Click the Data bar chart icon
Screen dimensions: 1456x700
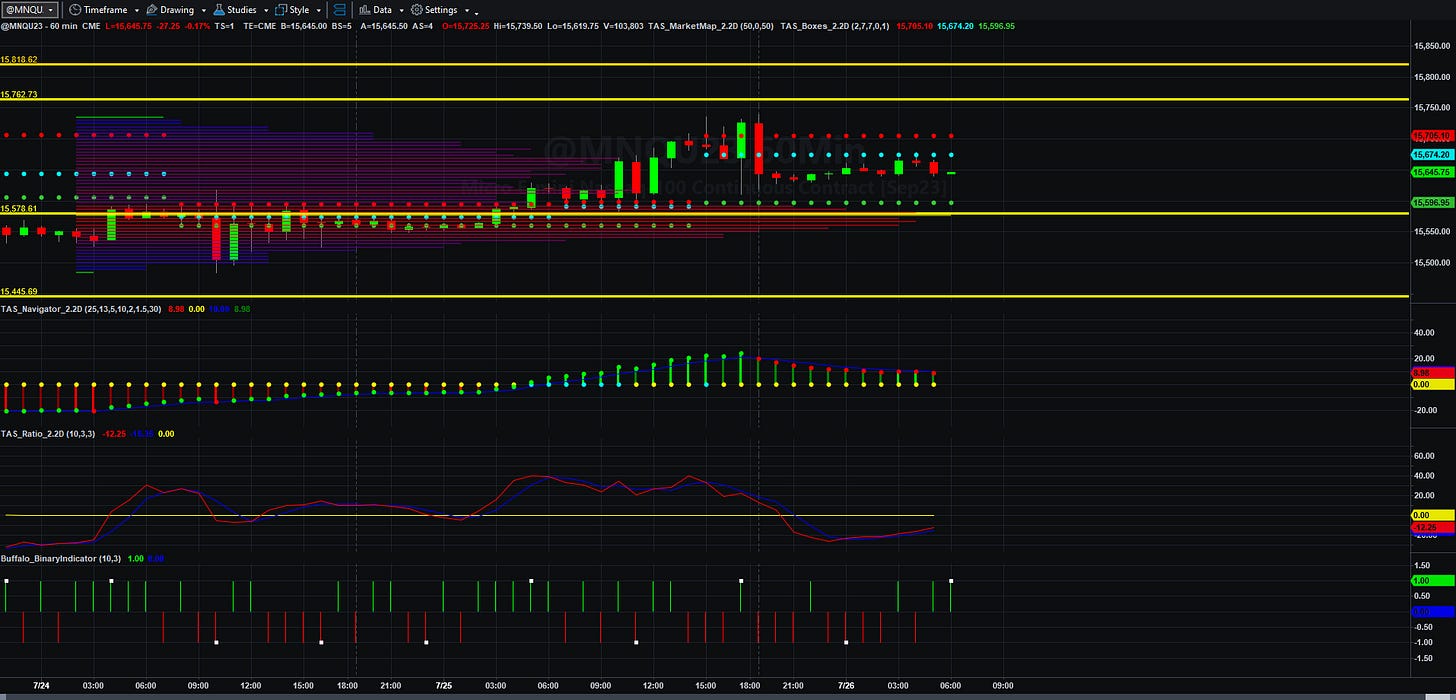[x=364, y=9]
